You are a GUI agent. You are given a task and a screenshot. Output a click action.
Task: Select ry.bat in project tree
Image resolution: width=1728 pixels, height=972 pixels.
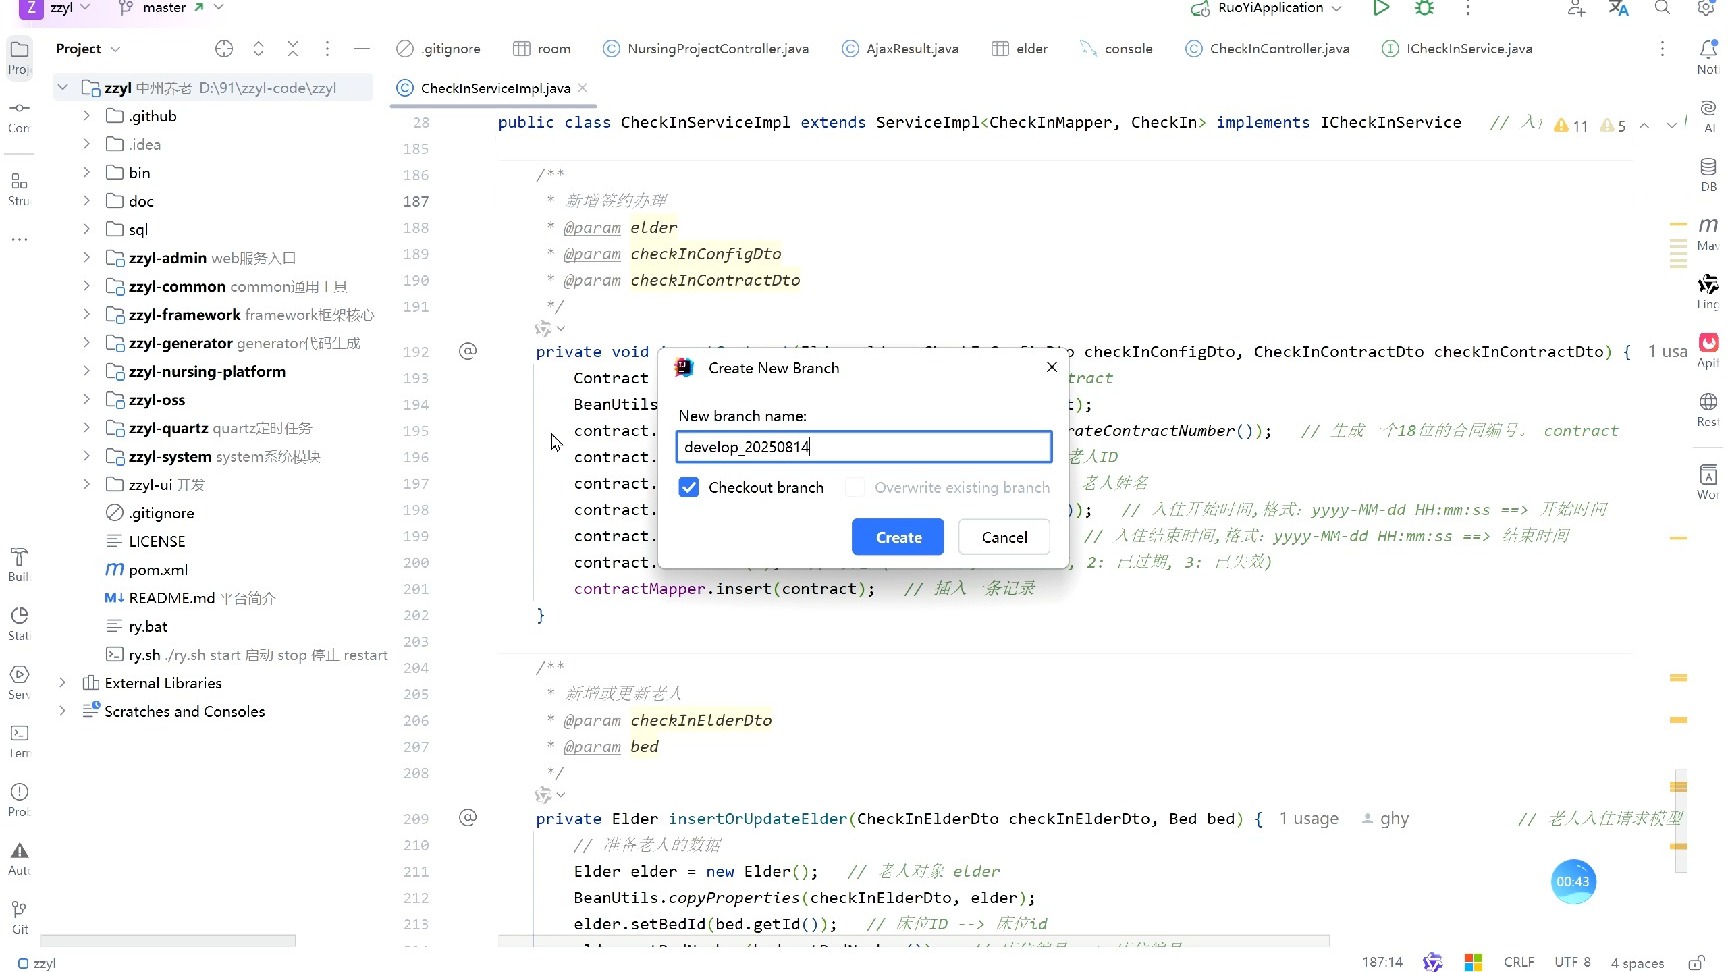[148, 626]
